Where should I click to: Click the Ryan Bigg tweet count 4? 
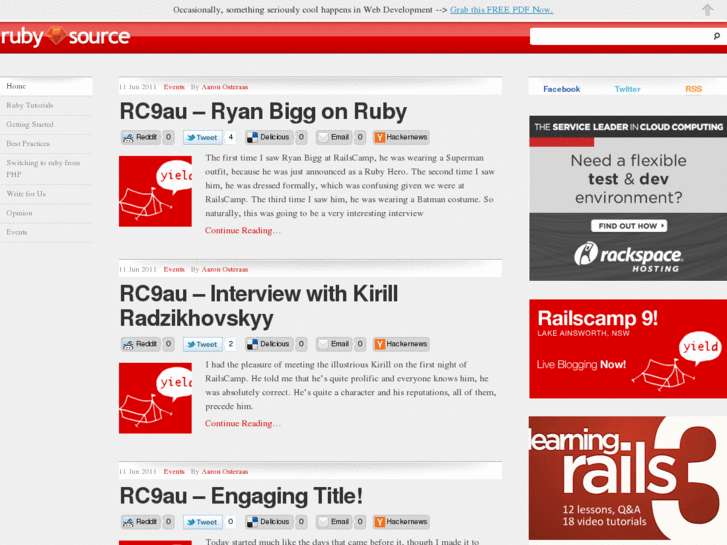pyautogui.click(x=230, y=137)
